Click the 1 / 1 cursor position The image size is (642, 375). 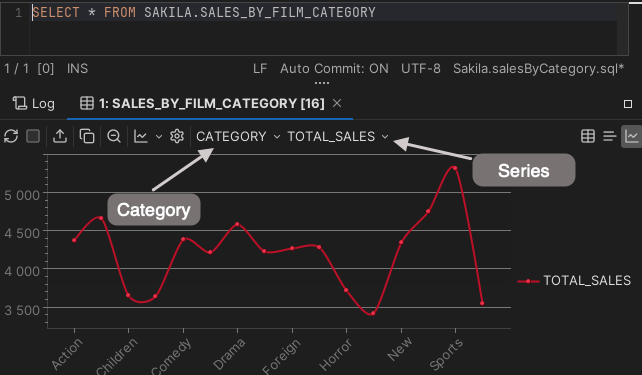(x=16, y=68)
